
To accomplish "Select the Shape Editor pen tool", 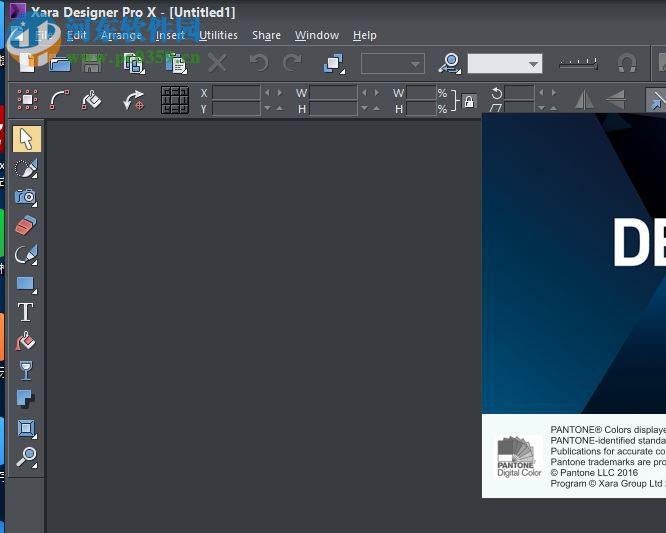I will pyautogui.click(x=26, y=254).
